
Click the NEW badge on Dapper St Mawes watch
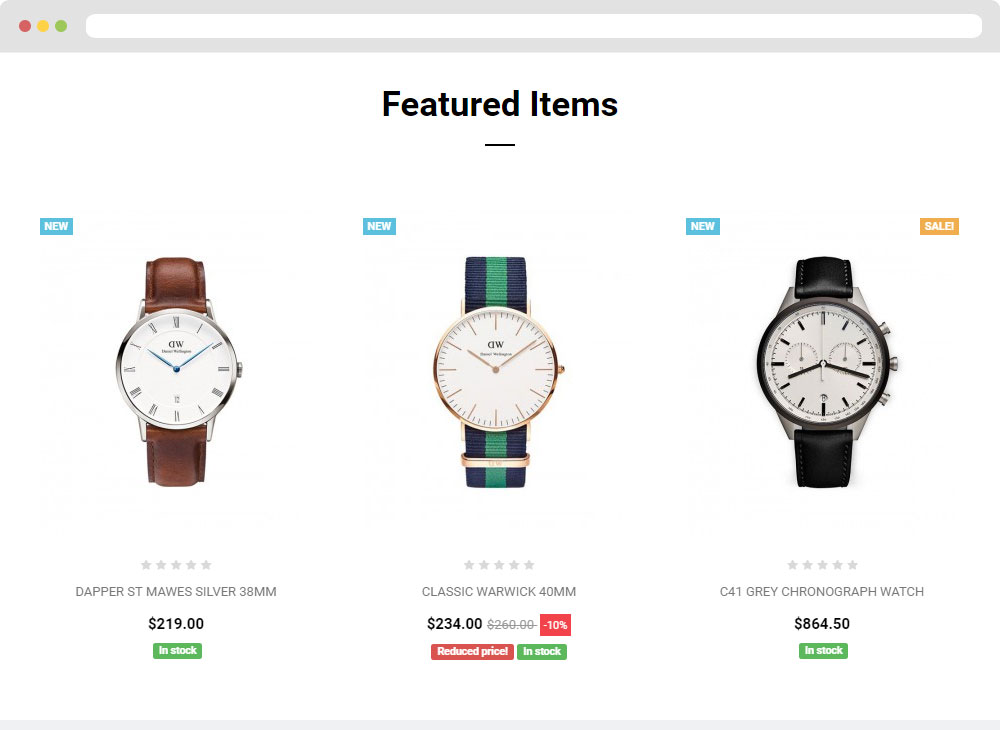coord(56,226)
